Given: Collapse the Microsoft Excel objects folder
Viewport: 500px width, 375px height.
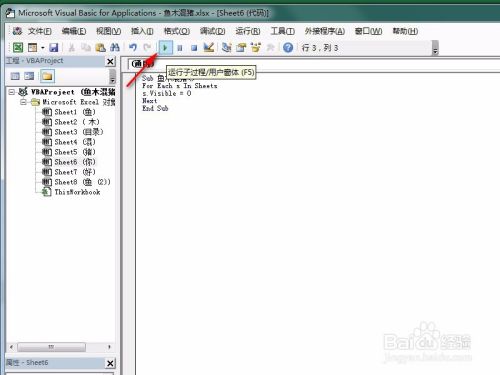Looking at the screenshot, I should 23,102.
